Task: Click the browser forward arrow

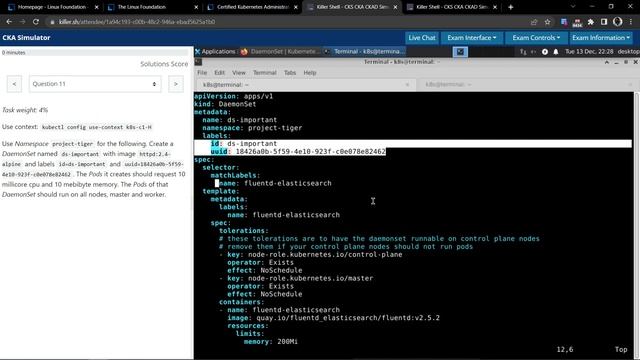Action: click(x=22, y=22)
